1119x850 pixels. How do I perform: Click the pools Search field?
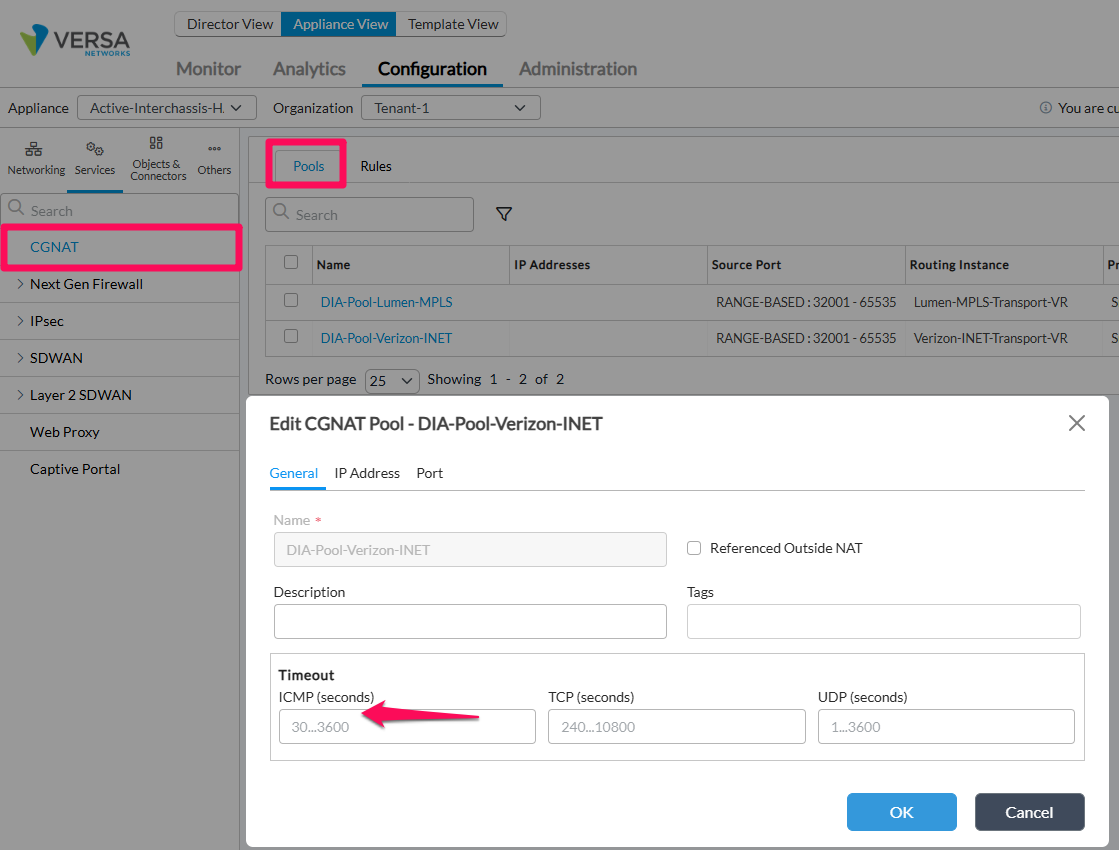(370, 214)
